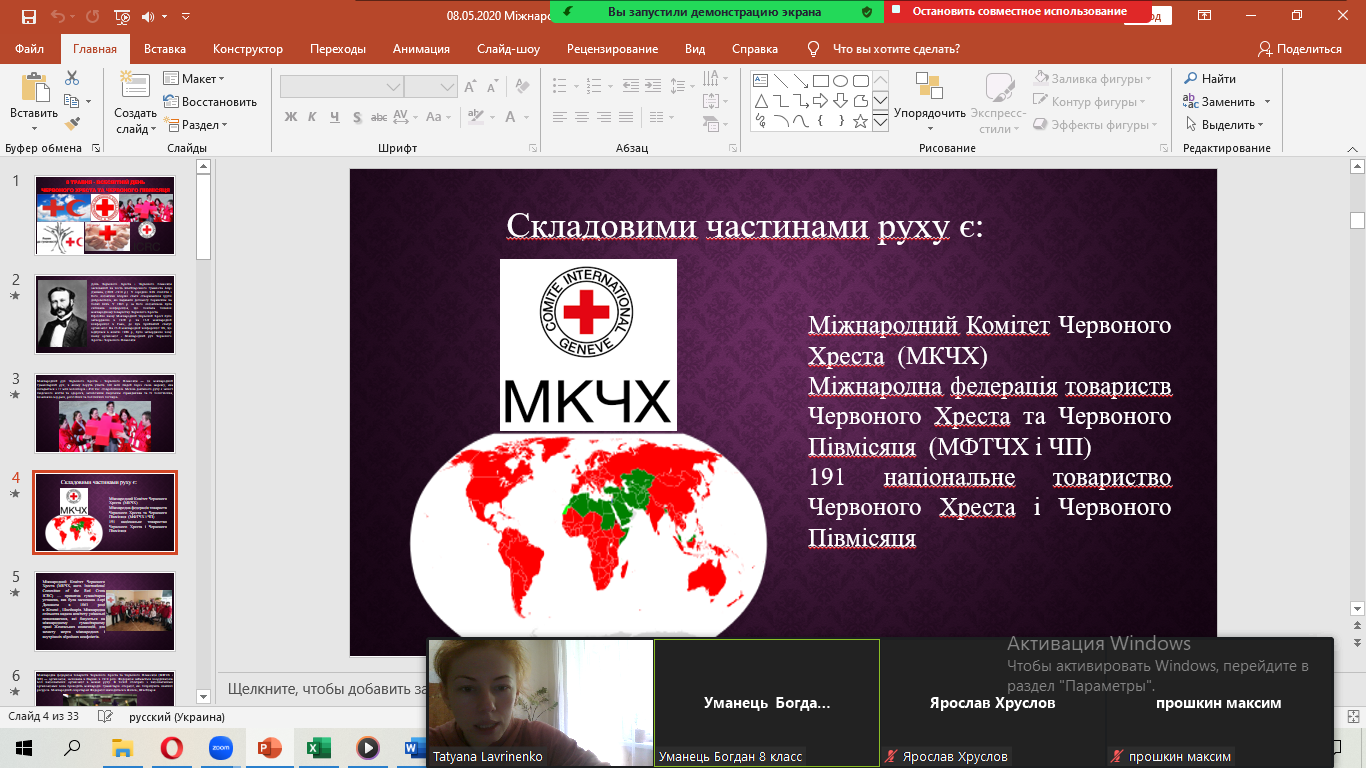The height and width of the screenshot is (768, 1366).
Task: Click Поделиться share button
Action: pyautogui.click(x=1300, y=49)
